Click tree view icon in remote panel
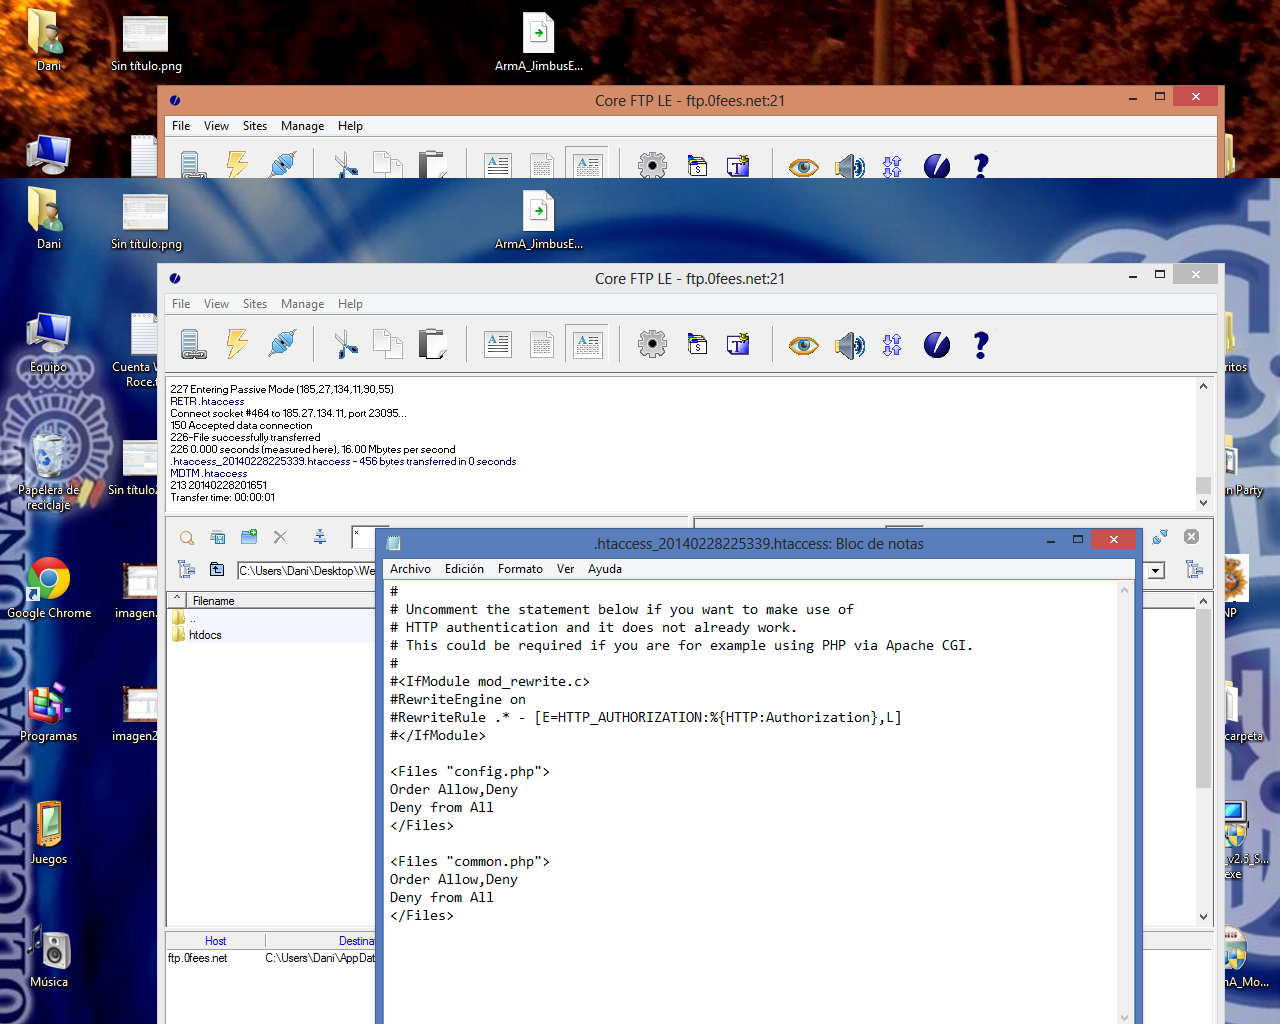 1194,570
